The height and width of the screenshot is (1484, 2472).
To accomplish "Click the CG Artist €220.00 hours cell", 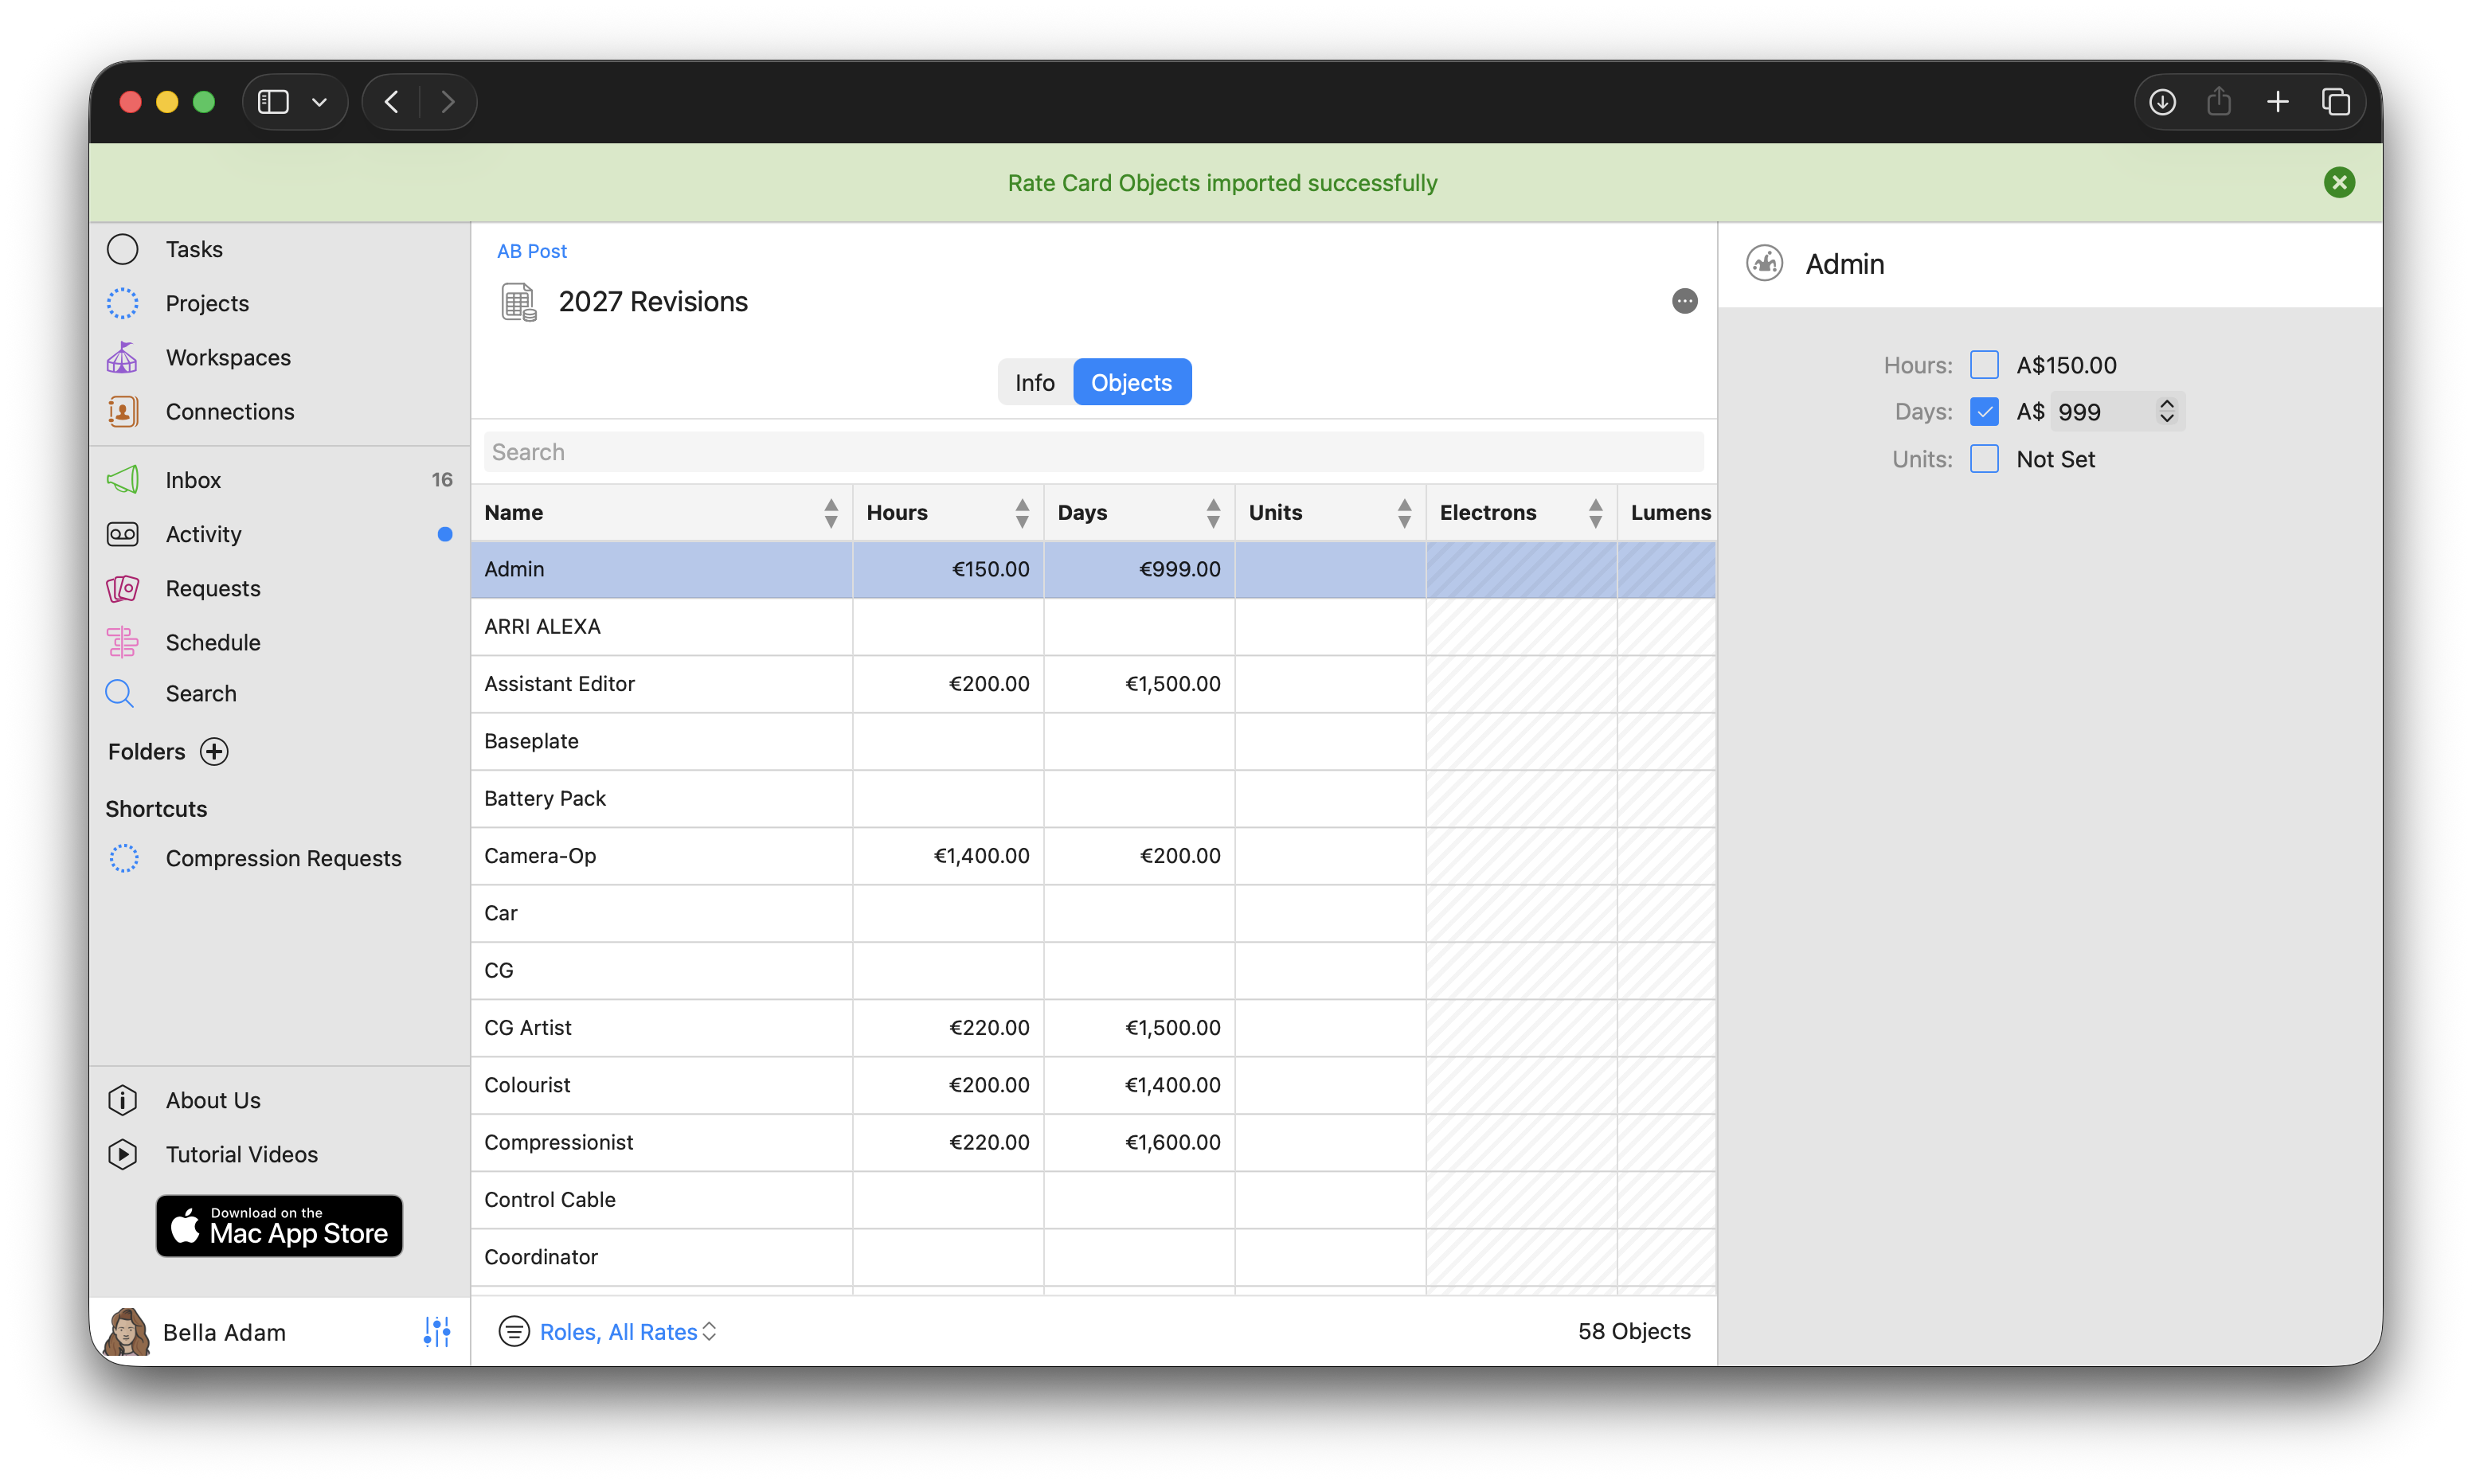I will [x=948, y=1028].
